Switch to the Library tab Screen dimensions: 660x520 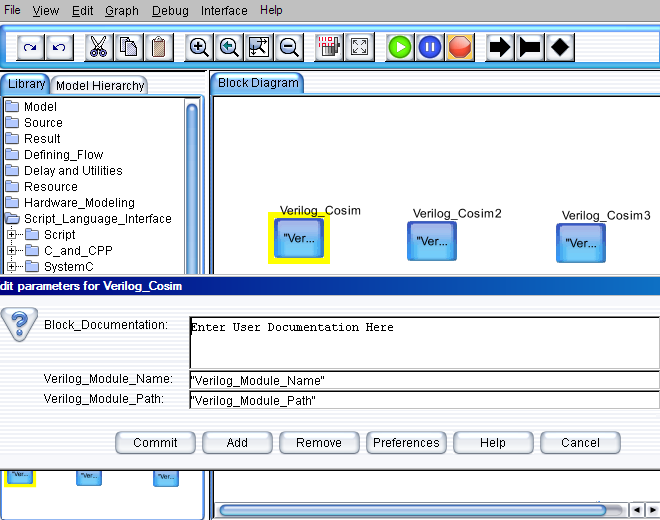pos(26,84)
